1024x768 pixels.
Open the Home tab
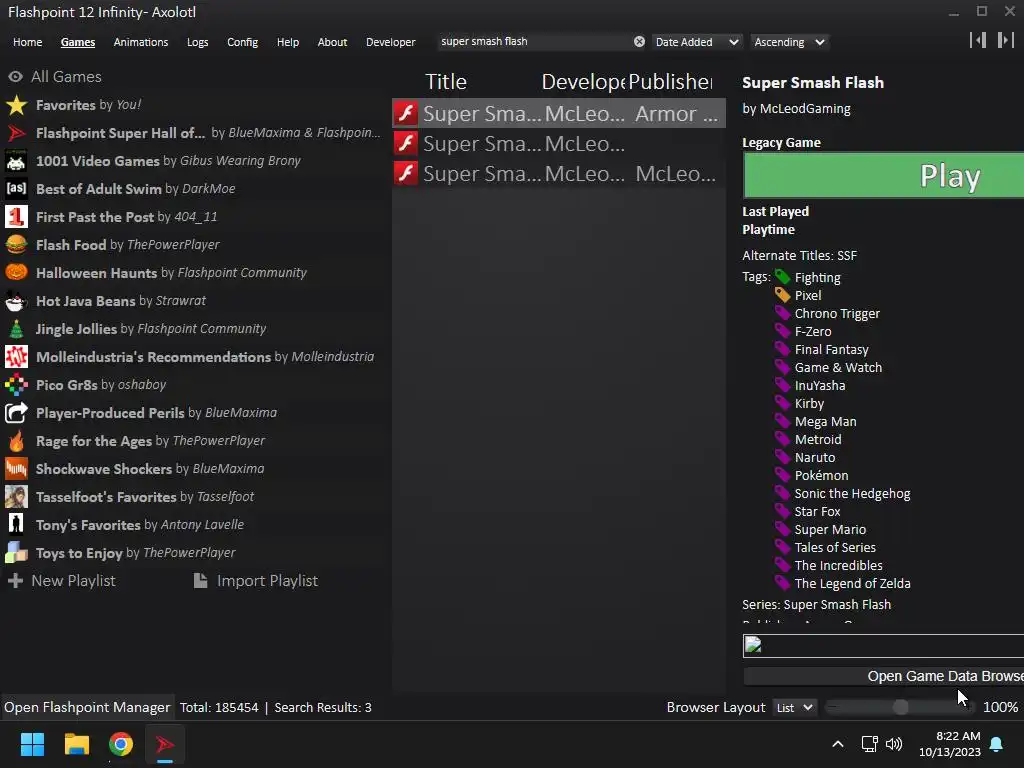27,42
